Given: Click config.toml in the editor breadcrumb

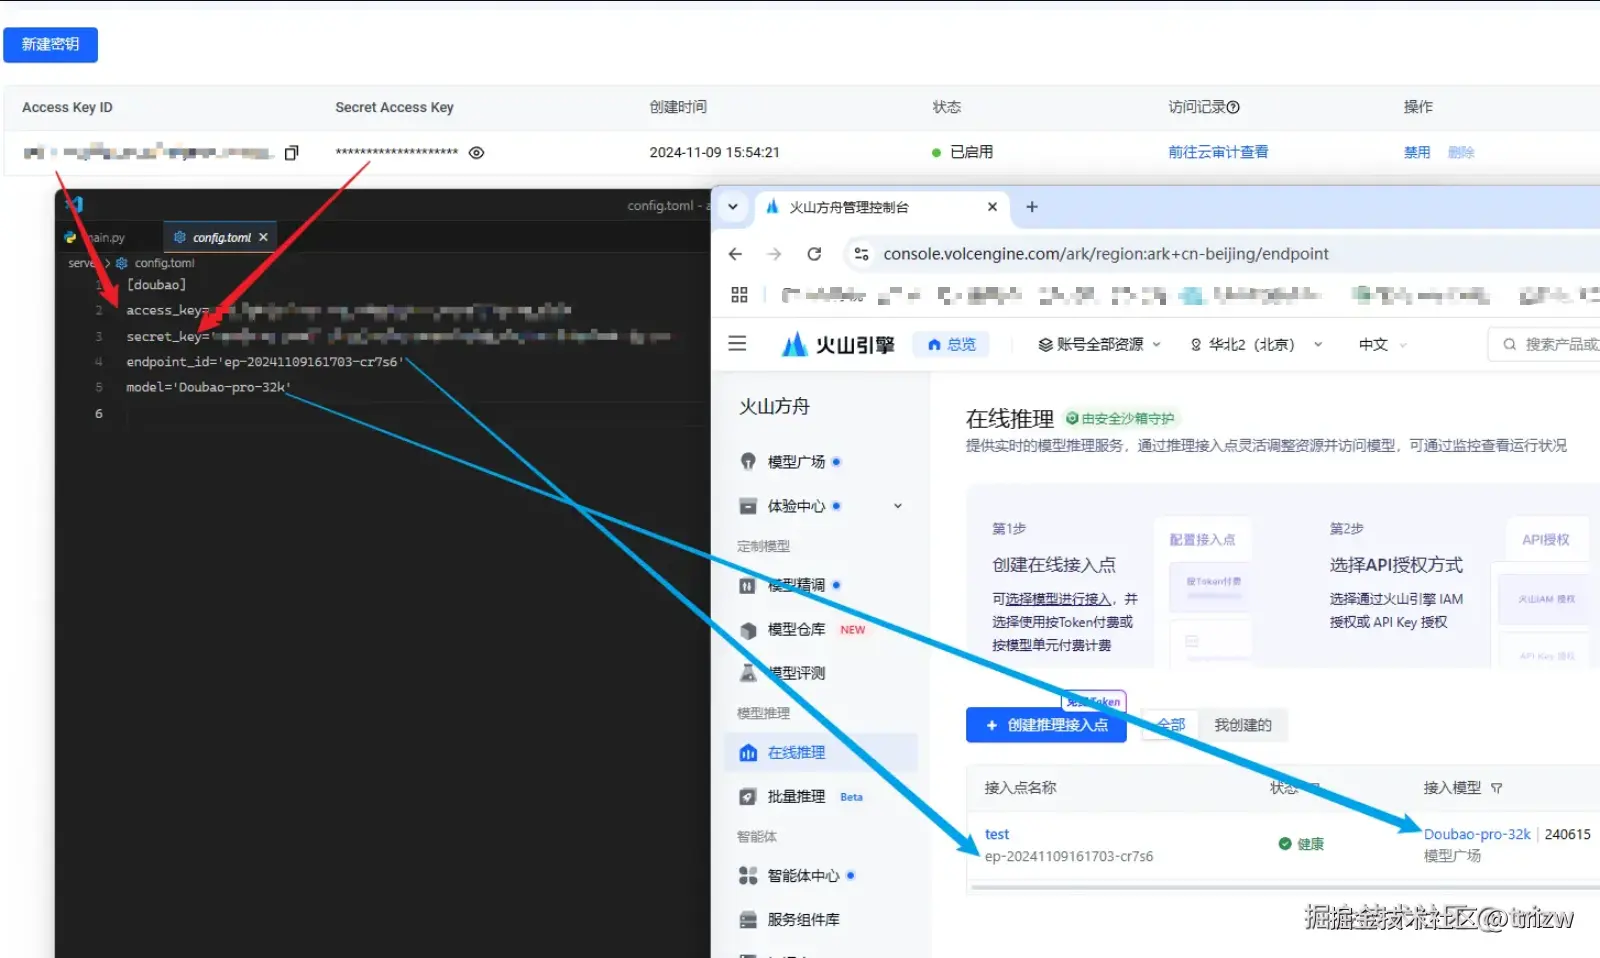Looking at the screenshot, I should [164, 263].
